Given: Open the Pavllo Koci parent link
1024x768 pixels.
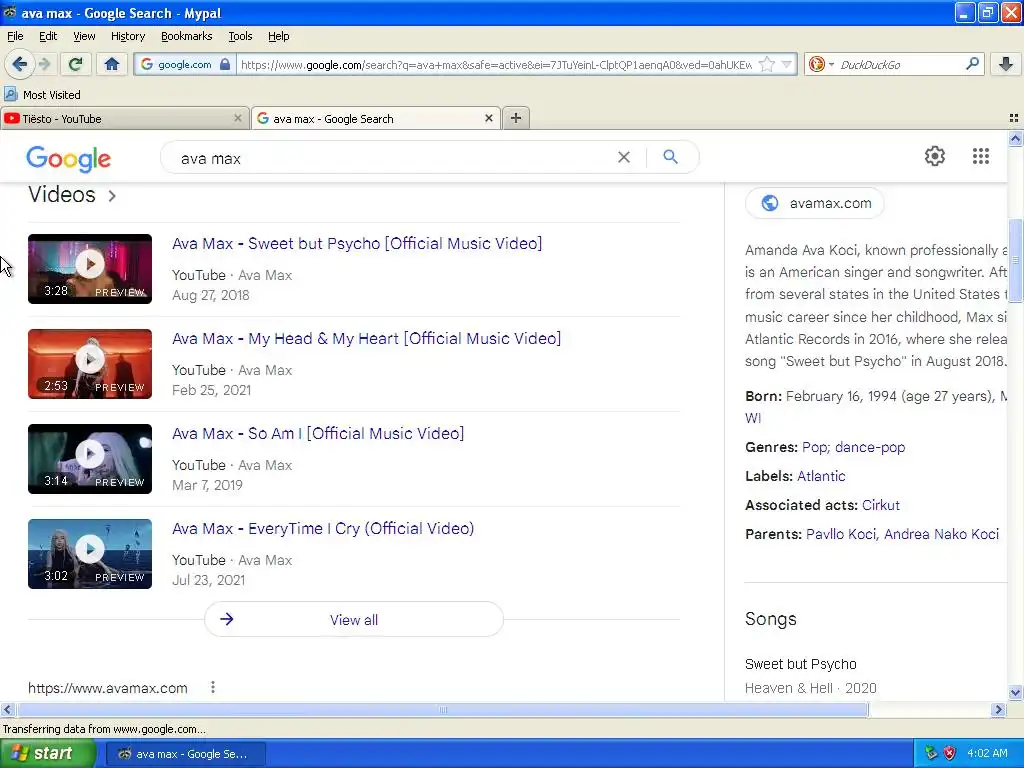Looking at the screenshot, I should (x=841, y=534).
